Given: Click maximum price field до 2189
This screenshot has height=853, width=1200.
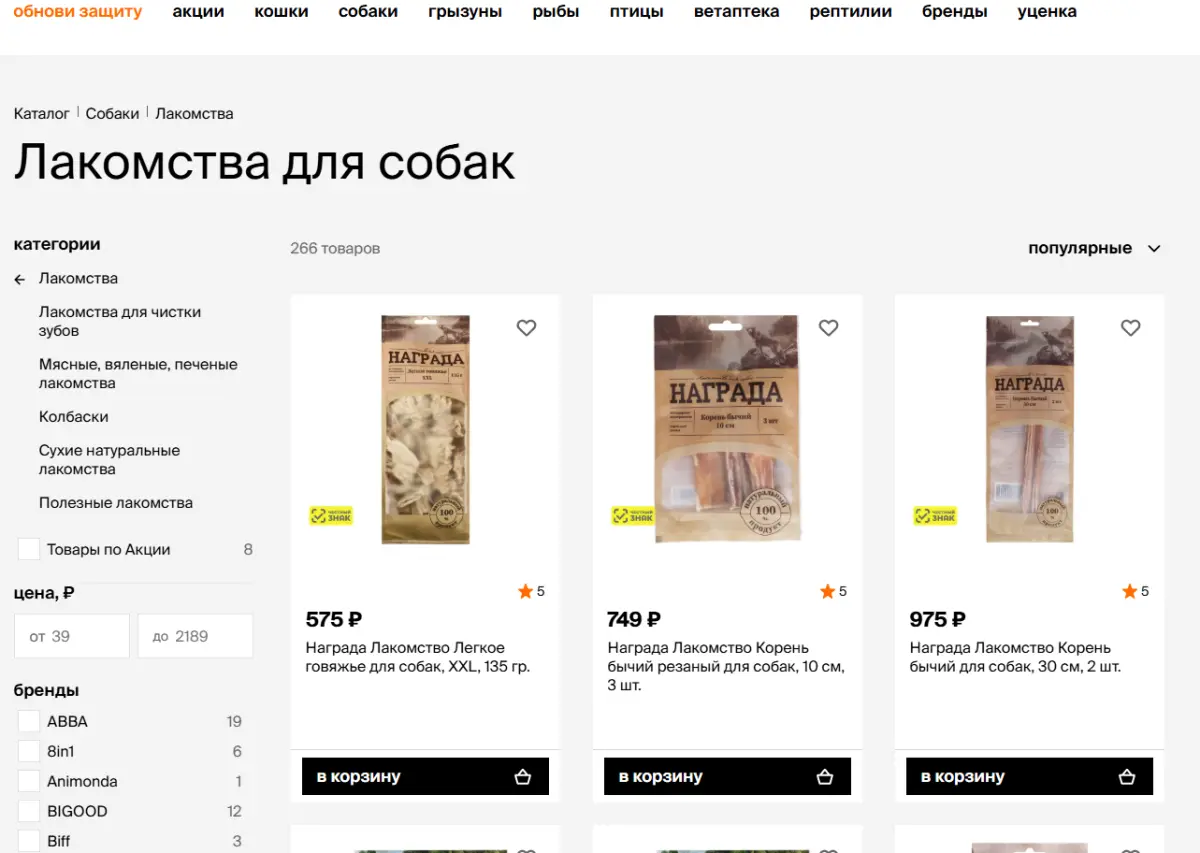Looking at the screenshot, I should pos(195,636).
